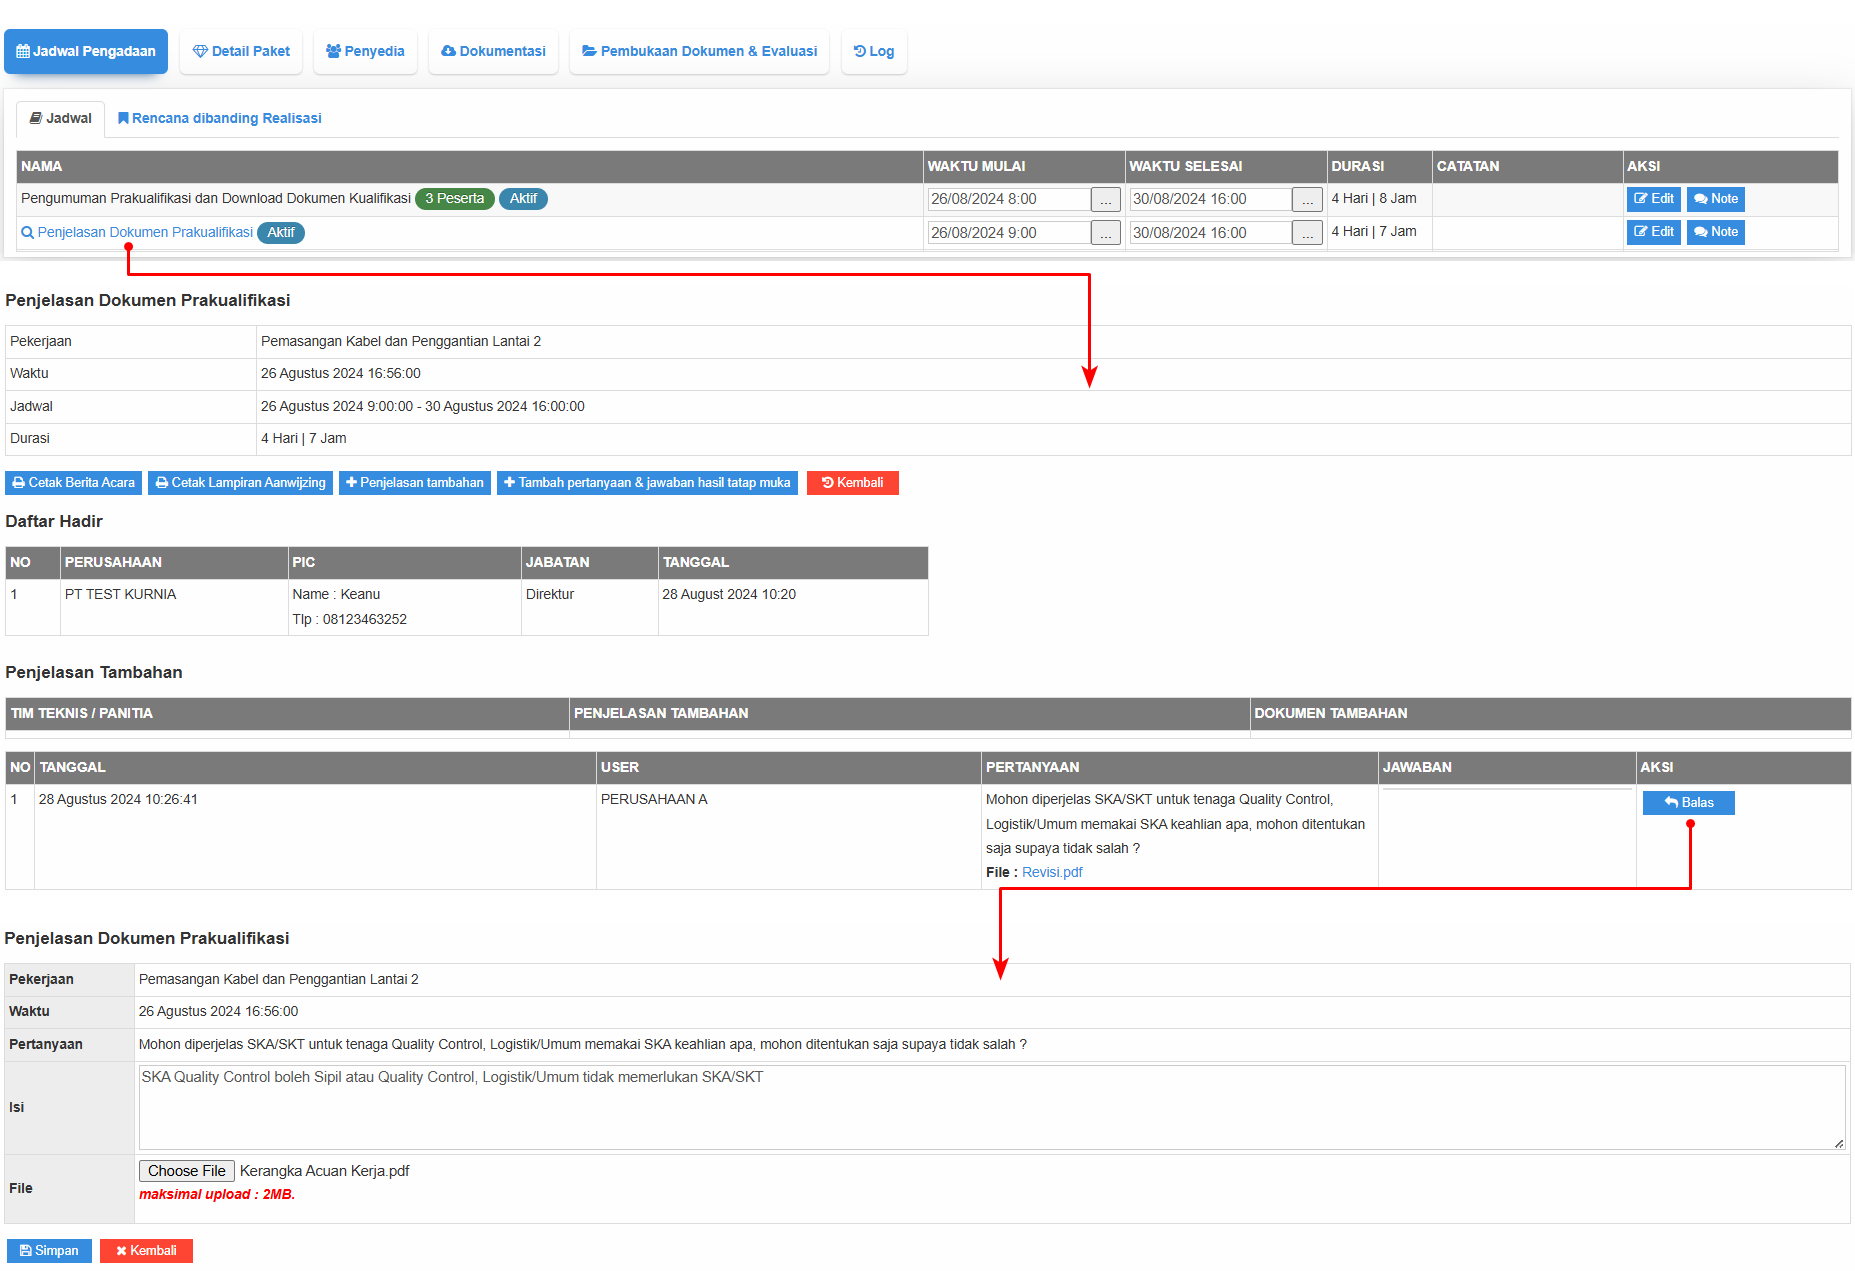Switch to Rencana dibanding Realisasi tab
Image resolution: width=1855 pixels, height=1271 pixels.
[x=219, y=118]
